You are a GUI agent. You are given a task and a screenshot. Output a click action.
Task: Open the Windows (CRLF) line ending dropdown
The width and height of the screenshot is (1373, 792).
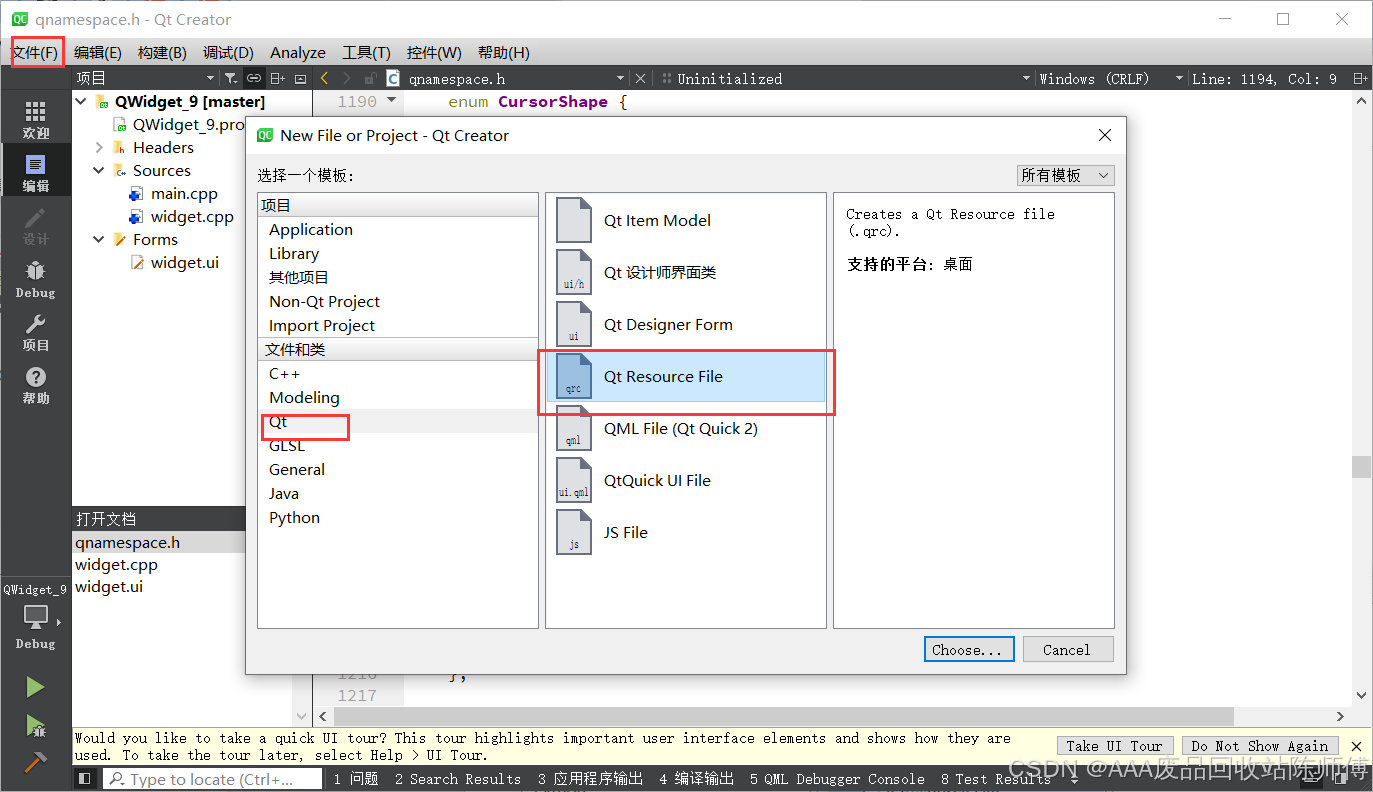1110,78
